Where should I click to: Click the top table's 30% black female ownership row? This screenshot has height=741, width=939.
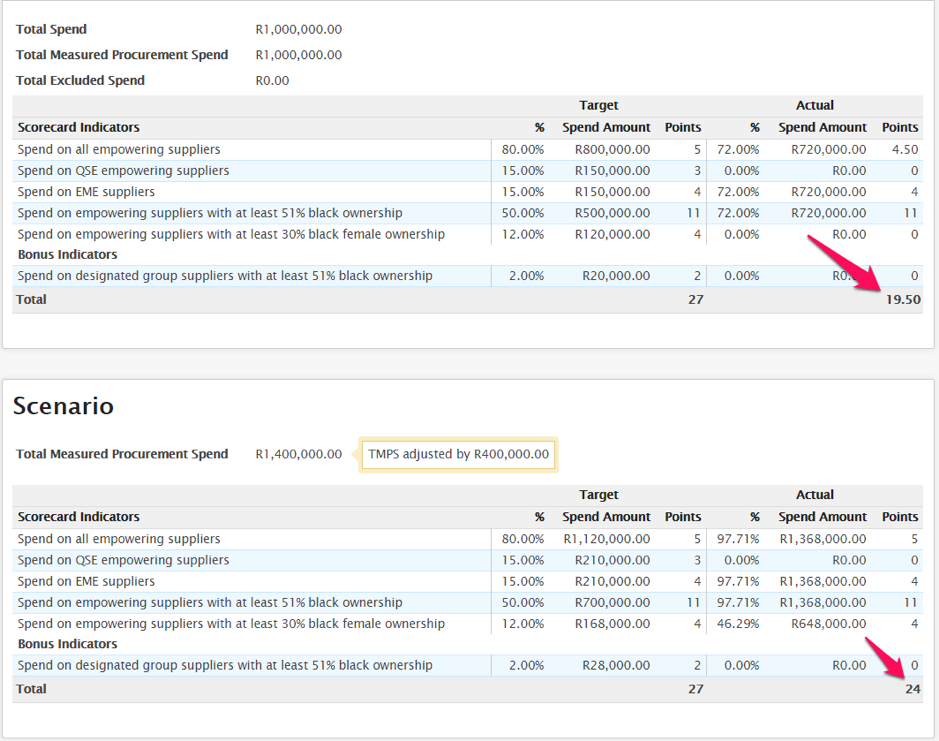pyautogui.click(x=467, y=234)
